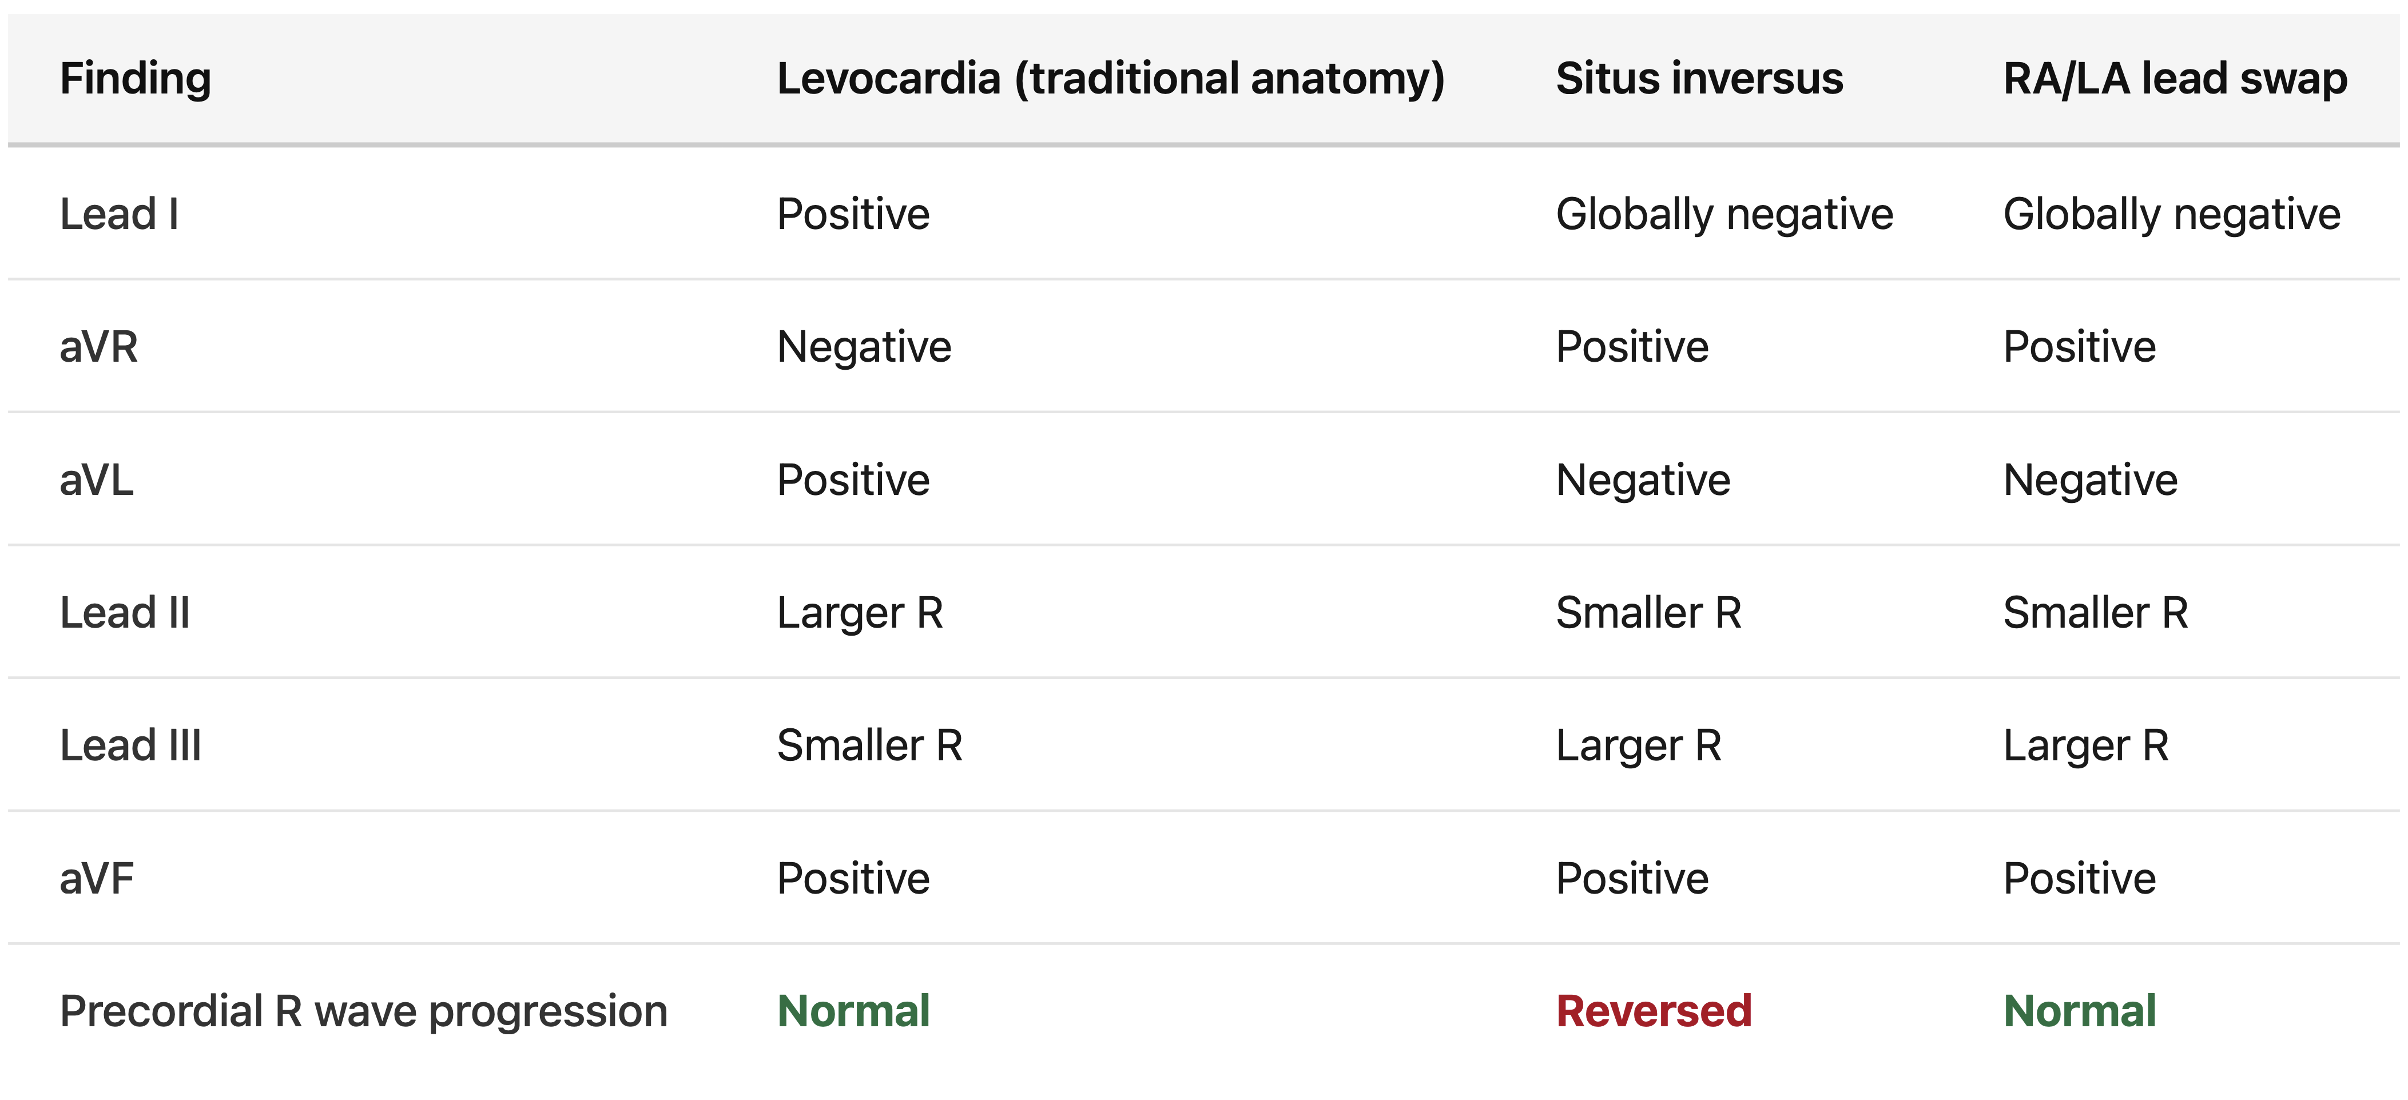Image resolution: width=2408 pixels, height=1100 pixels.
Task: Click Globally negative under RA/LA lead swap
Action: pyautogui.click(x=2171, y=214)
